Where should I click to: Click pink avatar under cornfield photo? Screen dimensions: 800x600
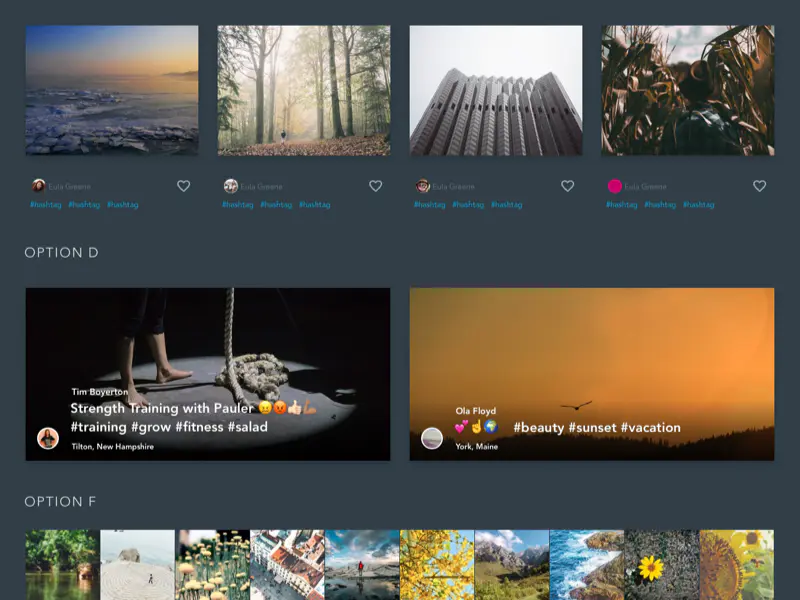pyautogui.click(x=614, y=186)
